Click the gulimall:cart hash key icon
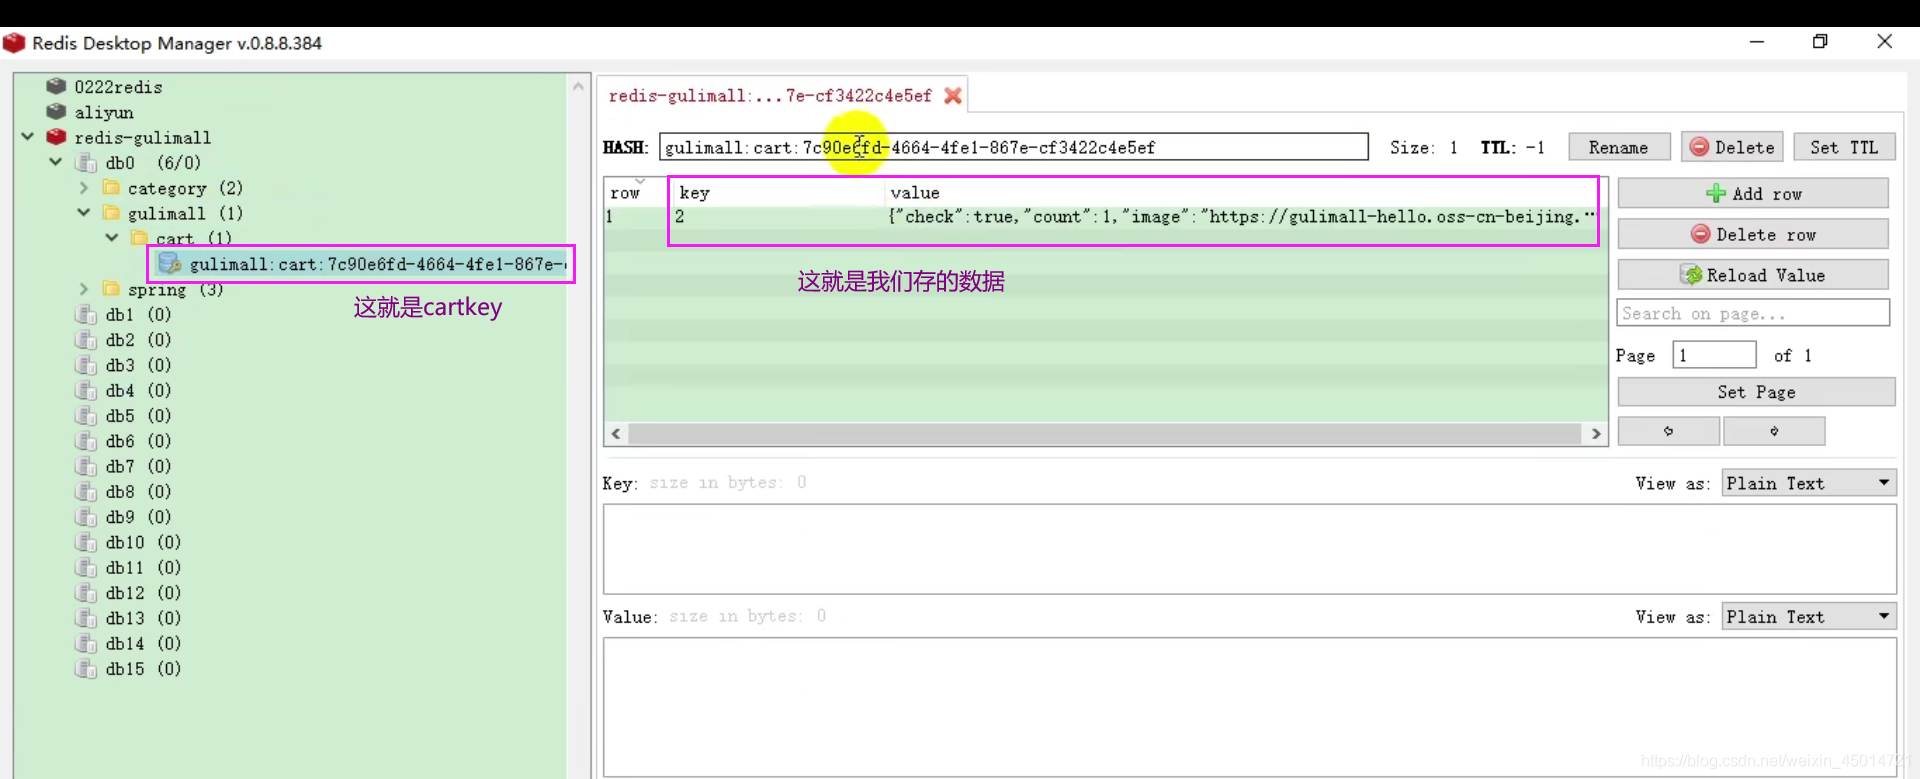This screenshot has width=1920, height=779. [x=170, y=263]
